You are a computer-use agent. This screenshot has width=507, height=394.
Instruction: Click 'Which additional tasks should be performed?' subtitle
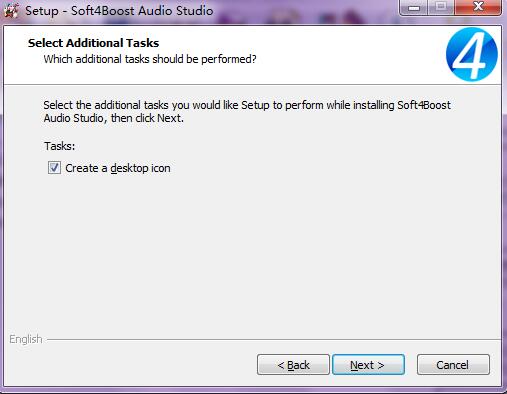pos(150,59)
